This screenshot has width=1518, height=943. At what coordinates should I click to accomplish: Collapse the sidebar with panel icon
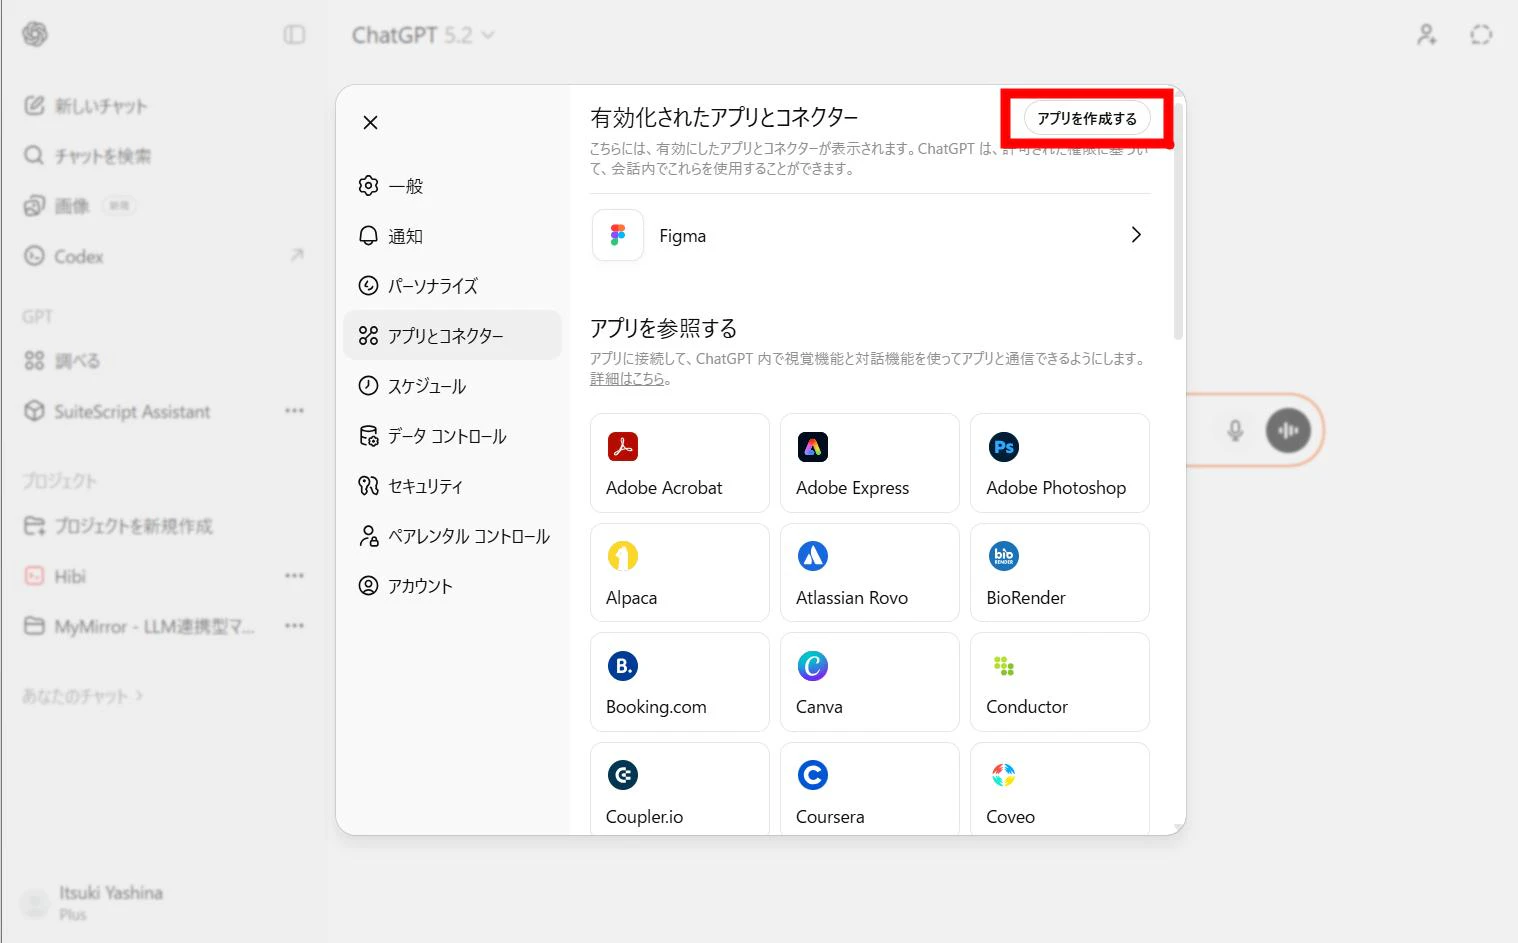click(294, 35)
